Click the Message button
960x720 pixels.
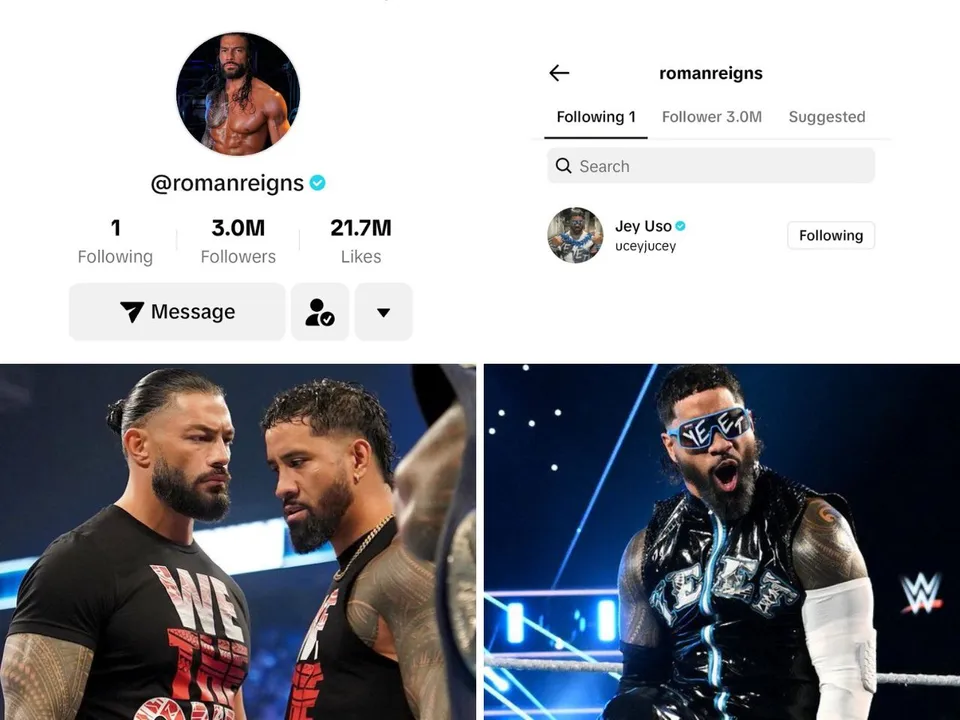point(176,311)
